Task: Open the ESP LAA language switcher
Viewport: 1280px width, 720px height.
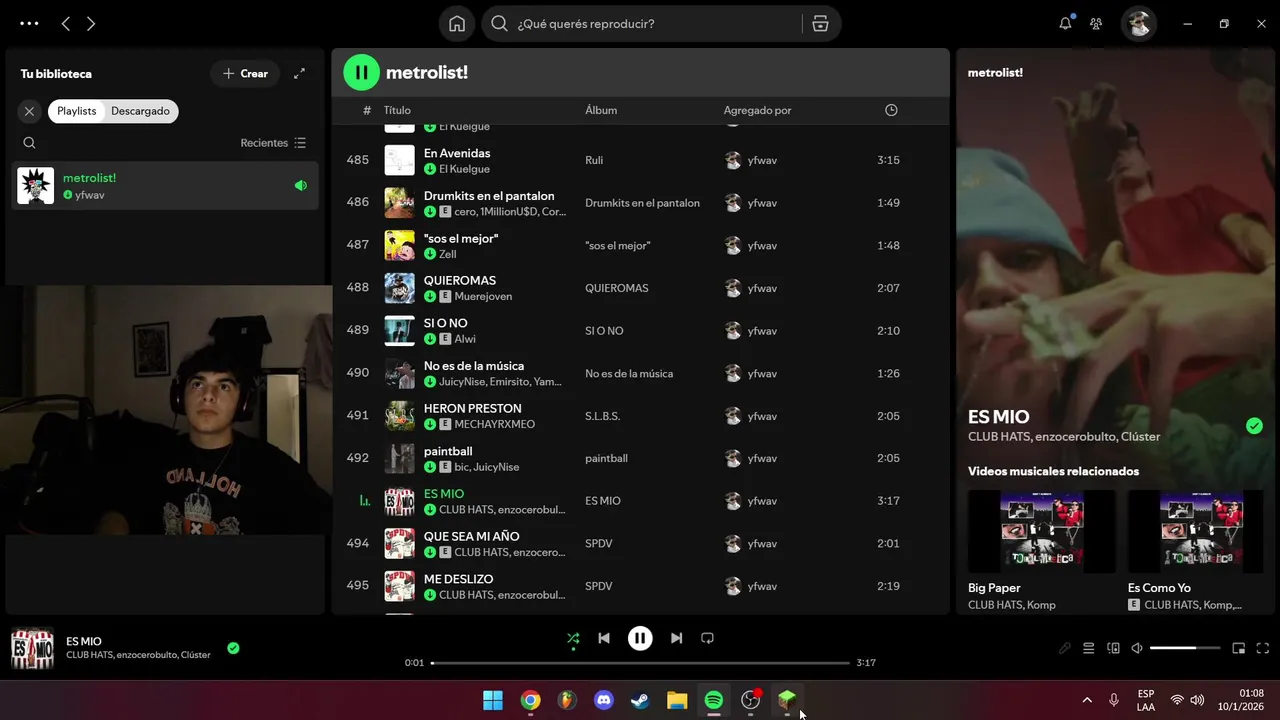Action: tap(1146, 700)
